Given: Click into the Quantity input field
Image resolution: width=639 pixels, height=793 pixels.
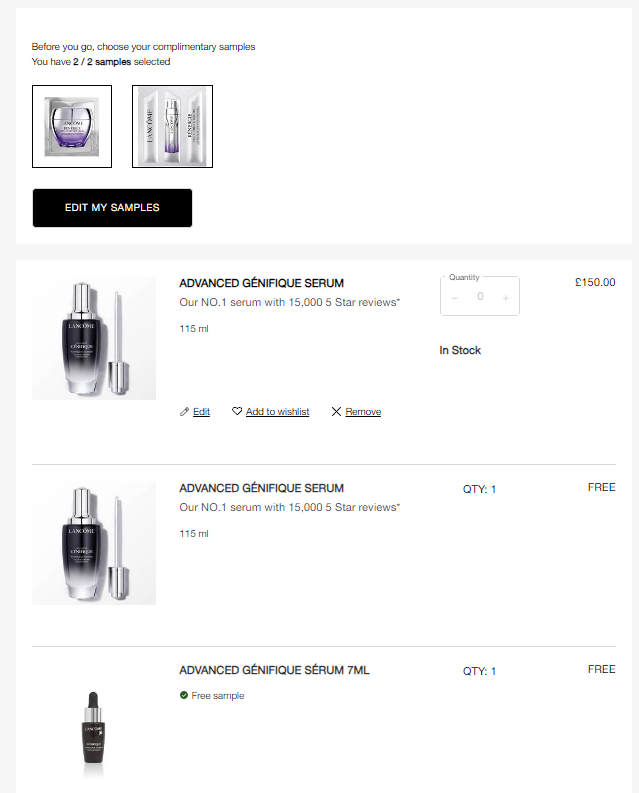Looking at the screenshot, I should click(480, 297).
